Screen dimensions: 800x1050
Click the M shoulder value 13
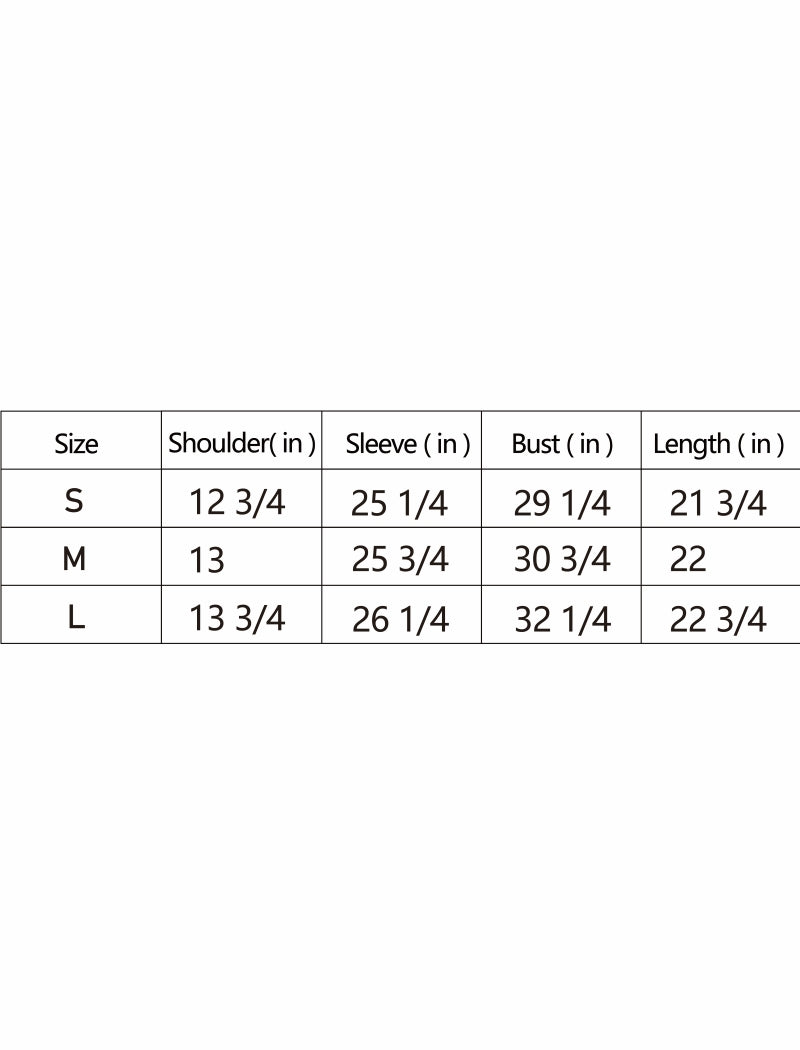(x=207, y=560)
